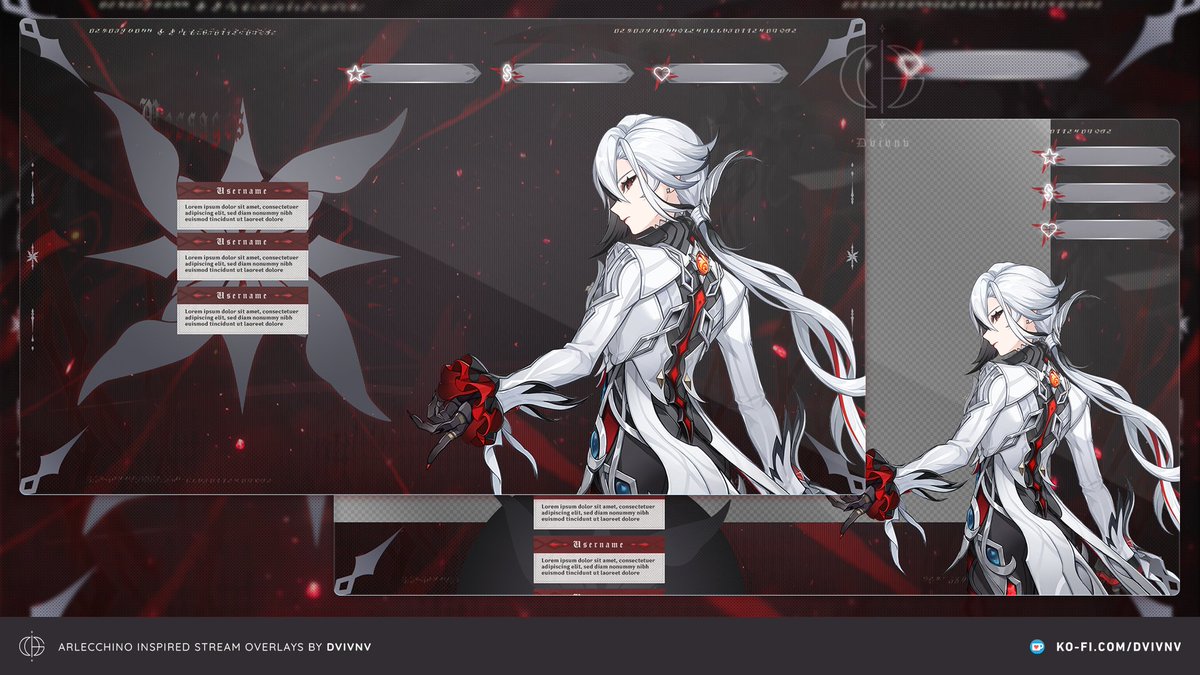Click the label bar beside the main overlay dollar icon
Viewport: 1200px width, 675px height.
click(573, 73)
